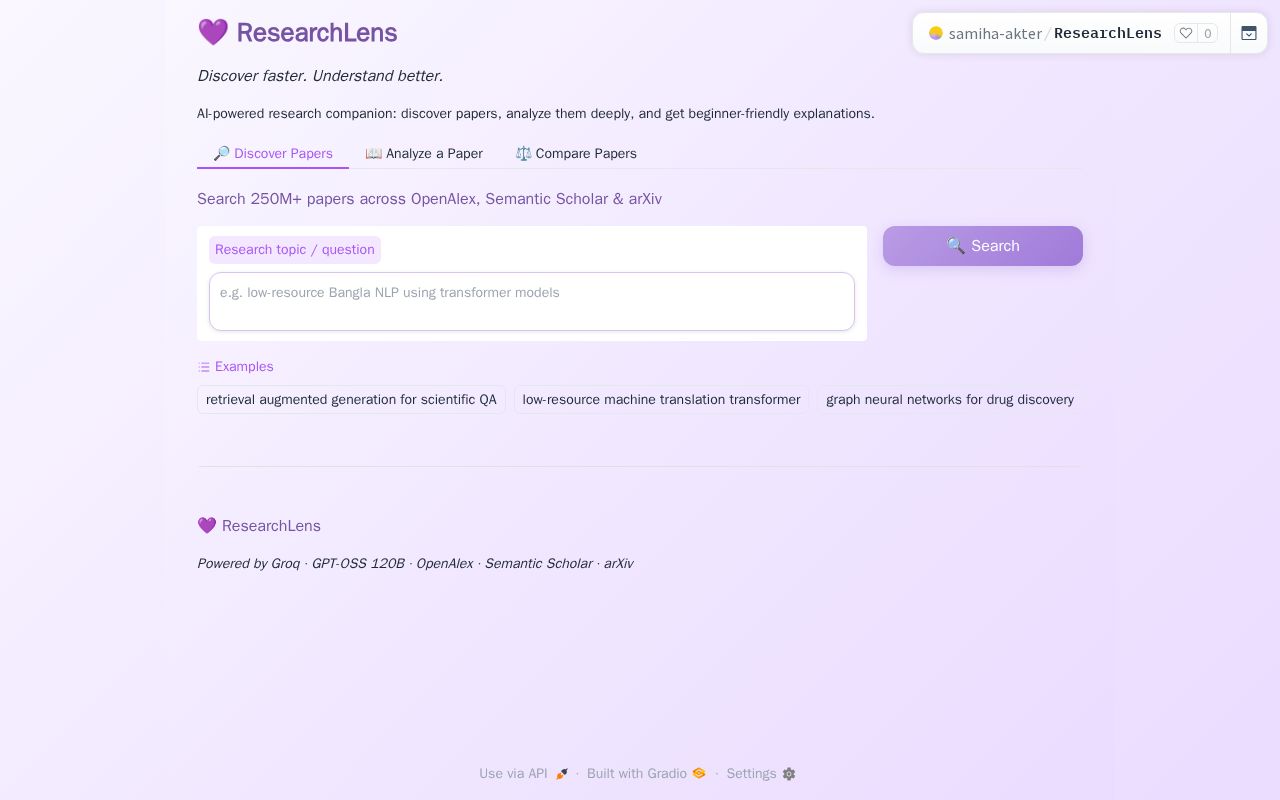Screen dimensions: 1280x800
Task: Click the like count number
Action: [1208, 34]
